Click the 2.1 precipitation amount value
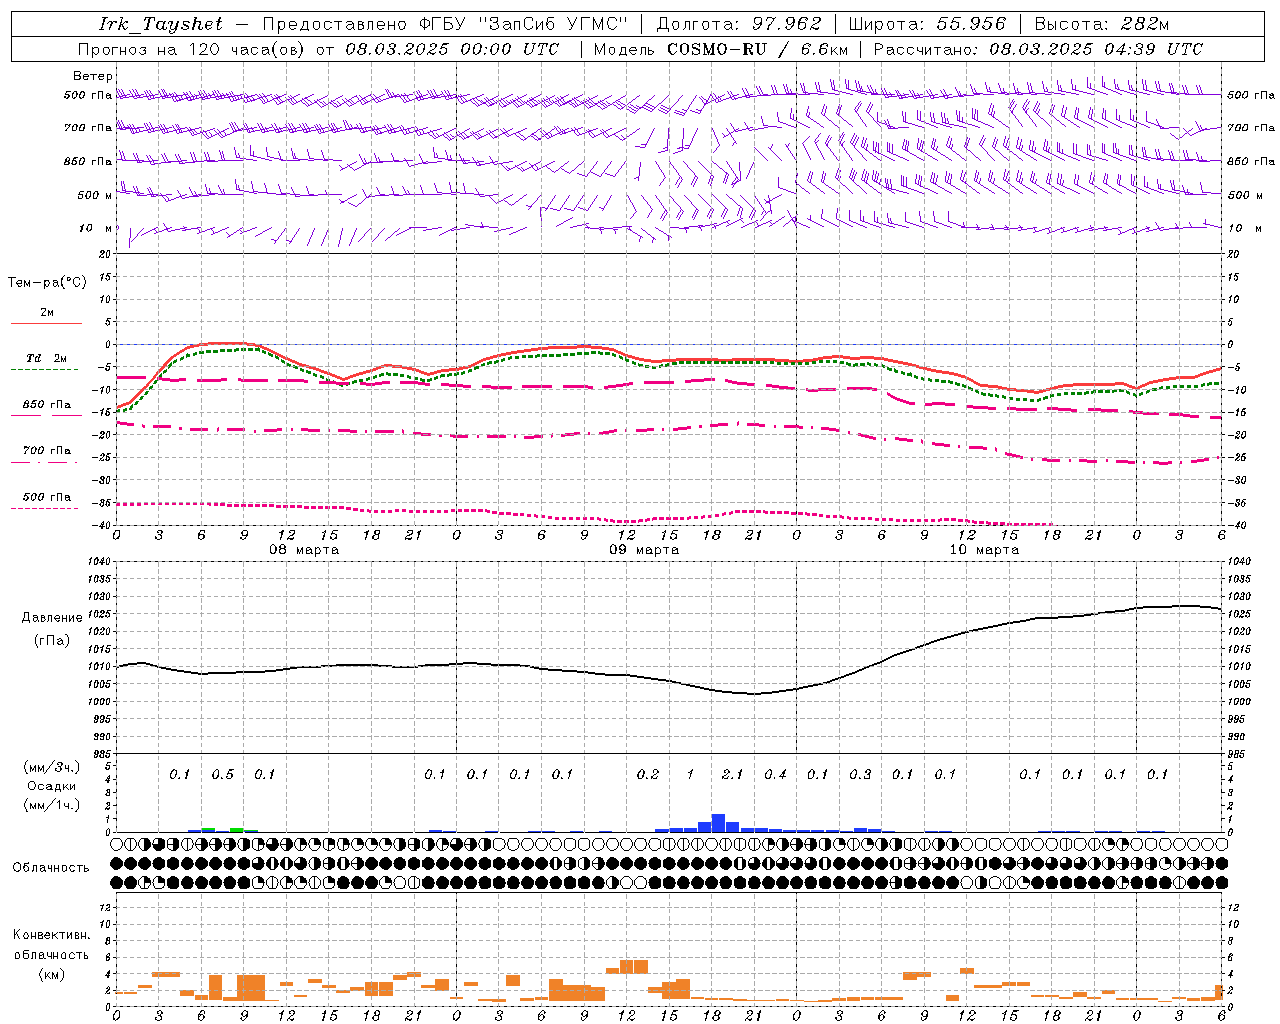Screen dimensions: 1280x1024 732,774
